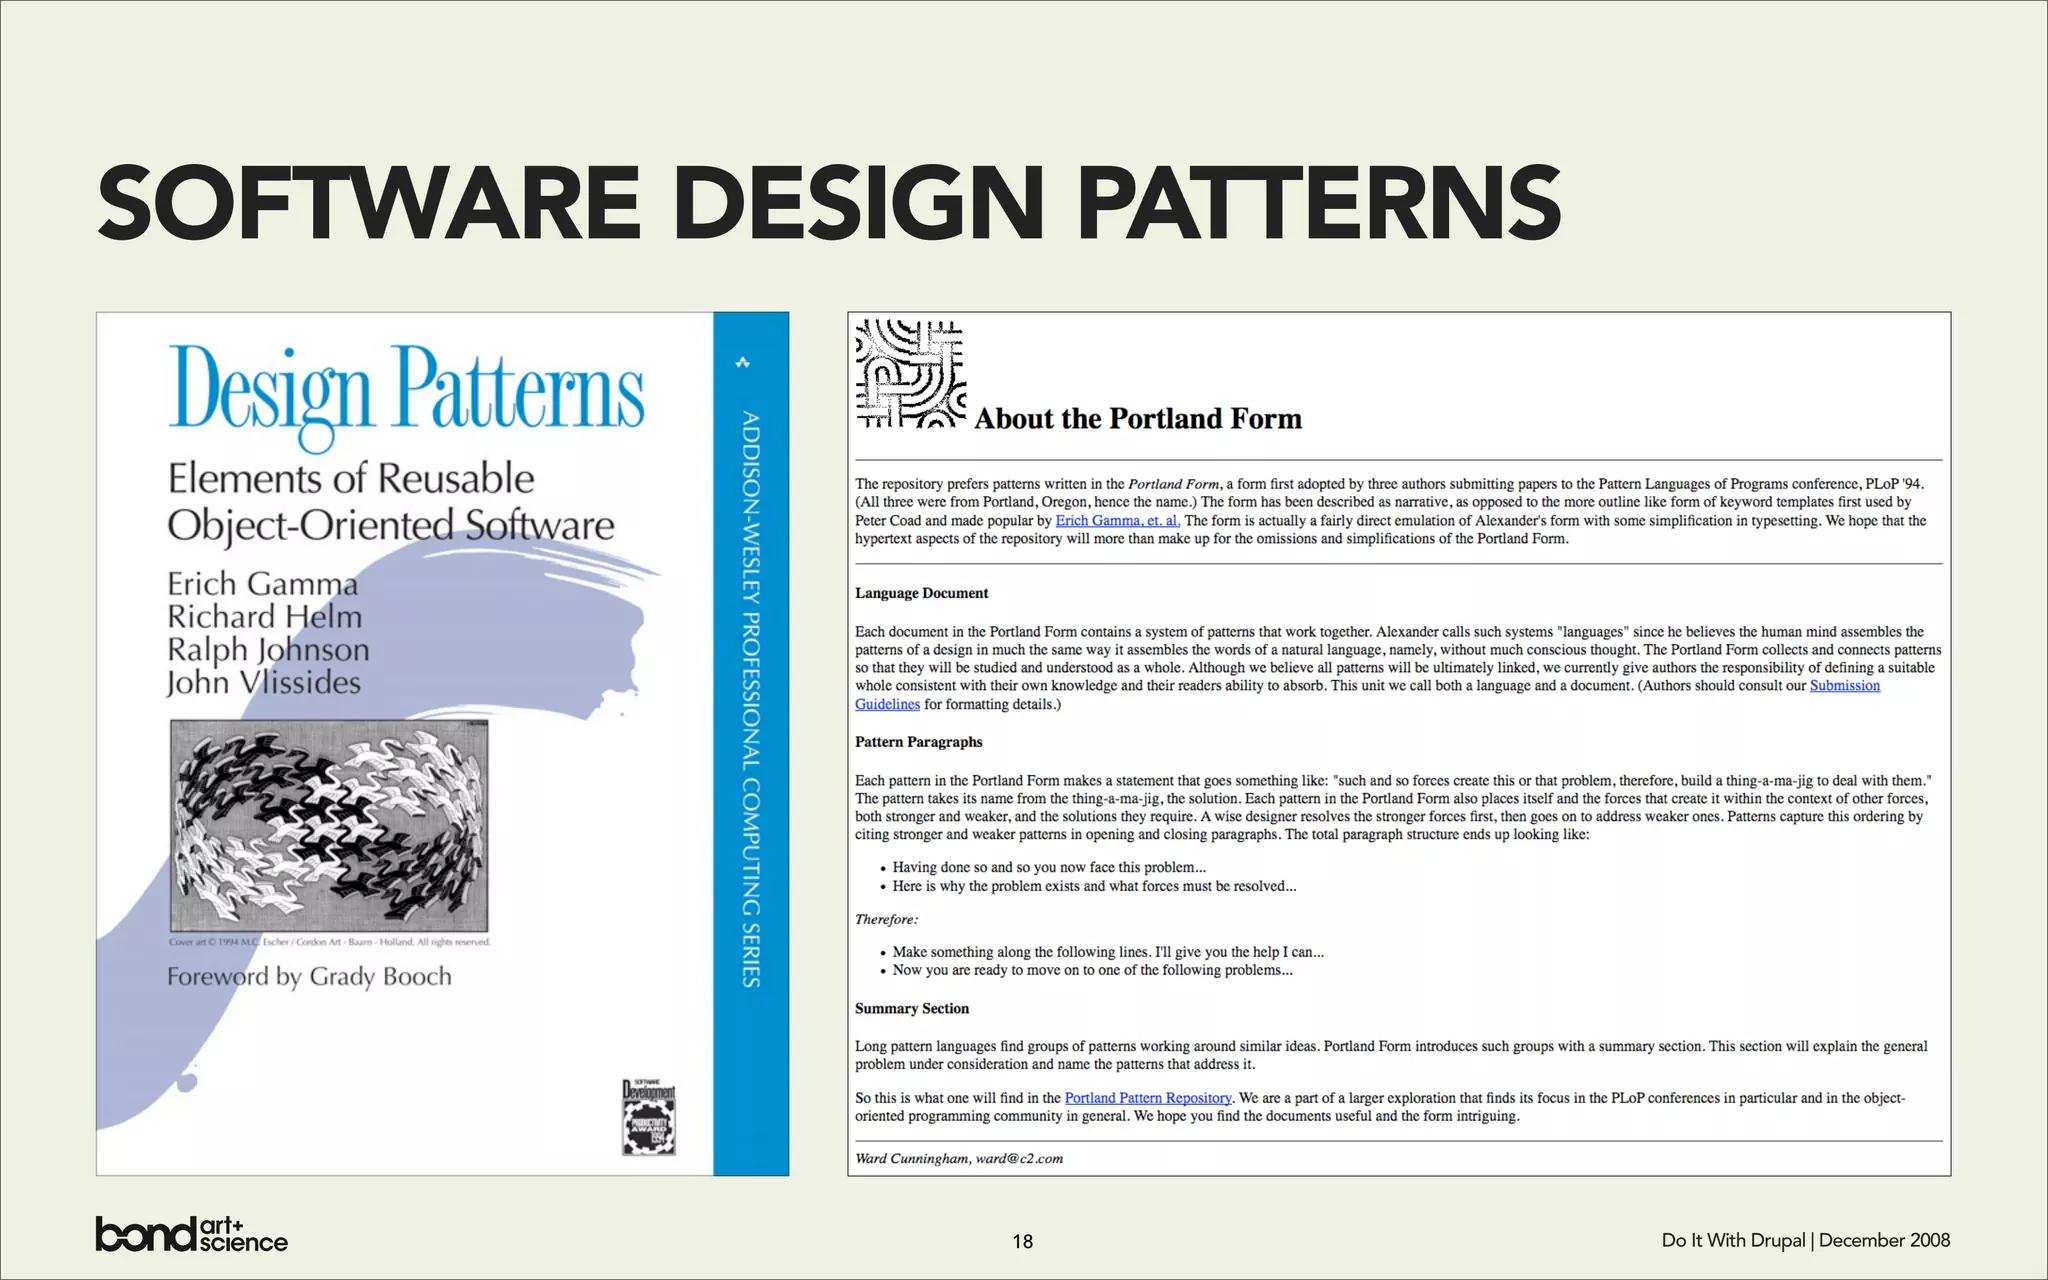
Task: Click the Escher bird artwork on cover
Action: point(330,826)
